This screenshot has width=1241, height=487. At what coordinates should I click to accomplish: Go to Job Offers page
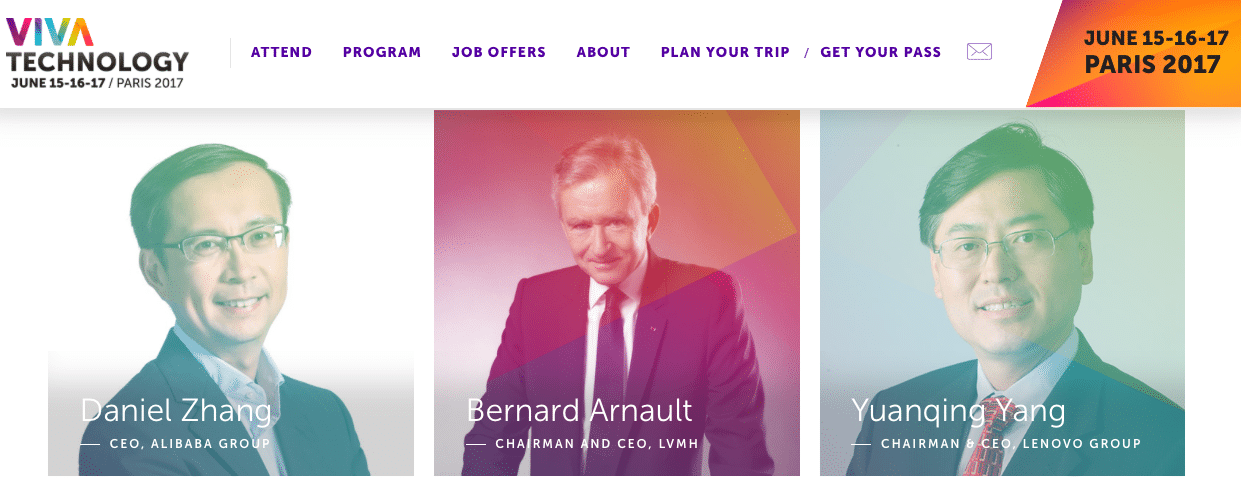(499, 52)
